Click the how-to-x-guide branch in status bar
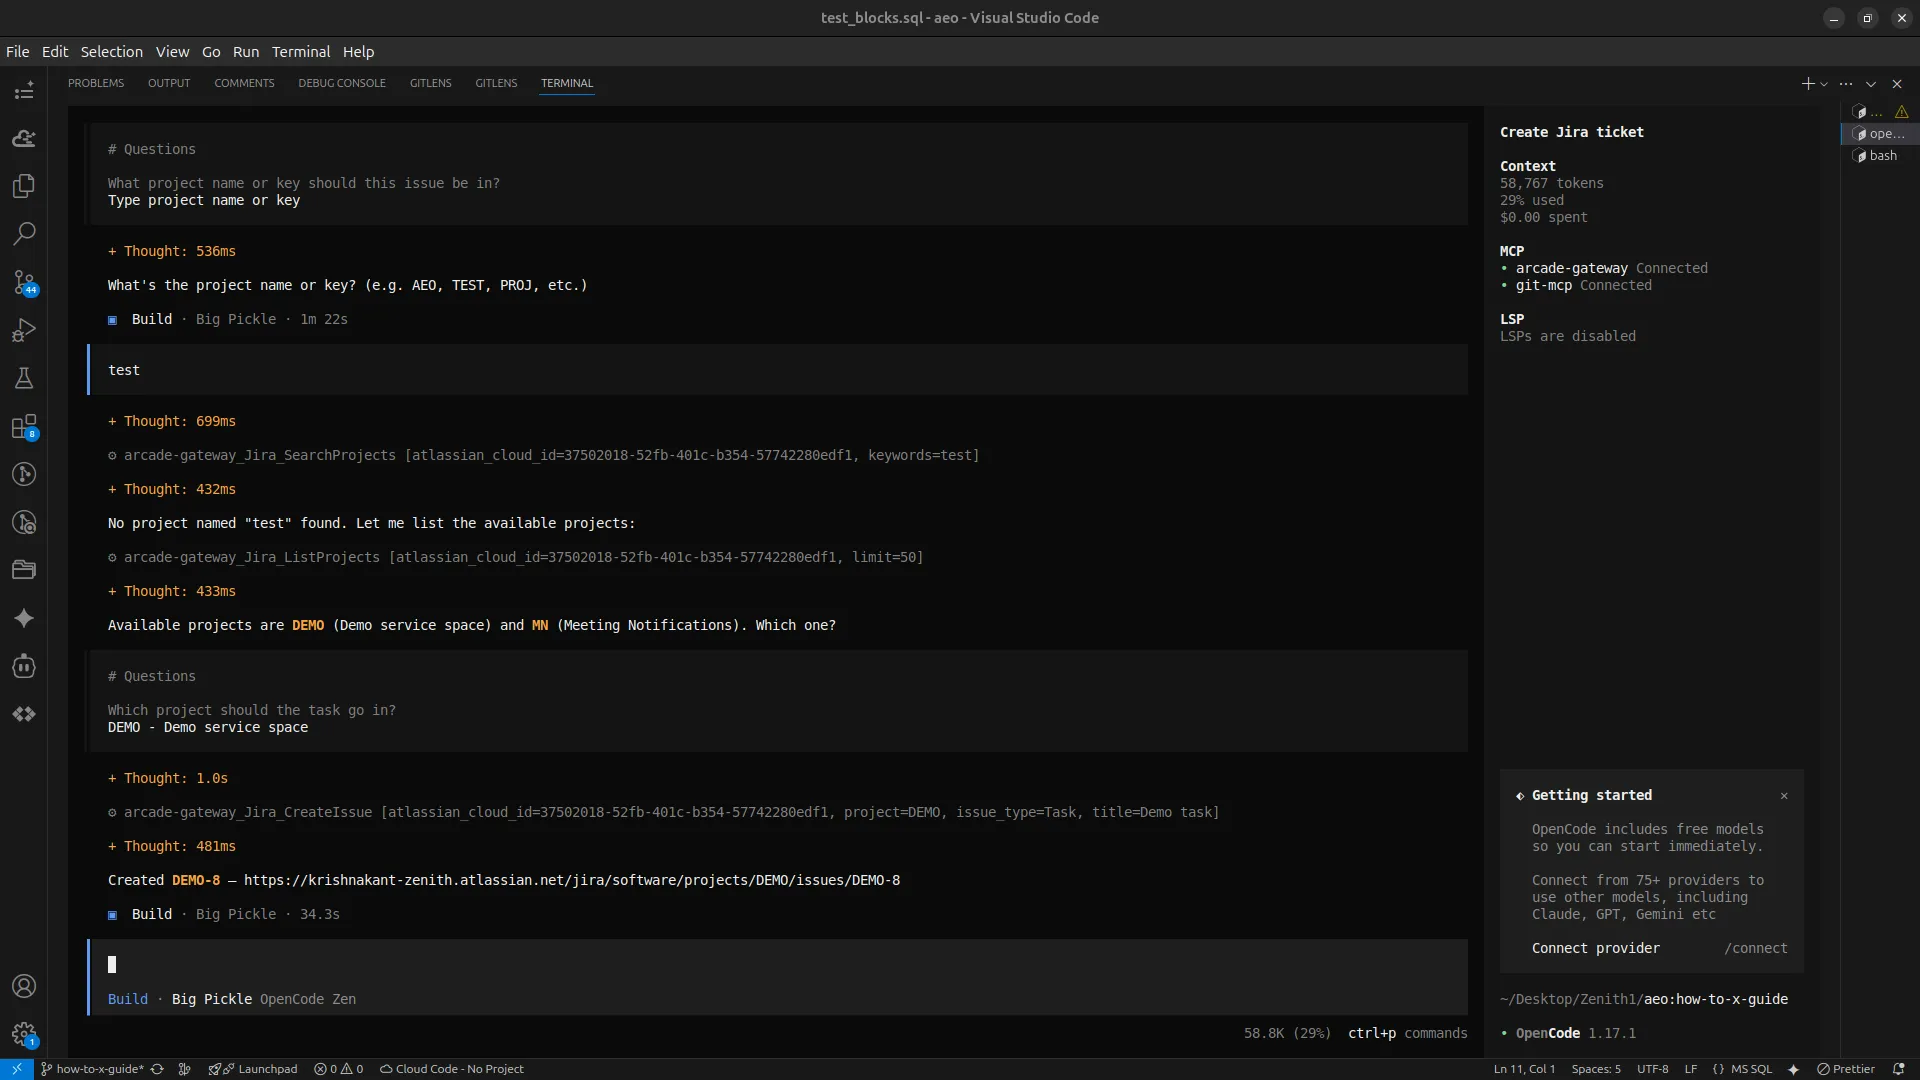 [92, 1069]
